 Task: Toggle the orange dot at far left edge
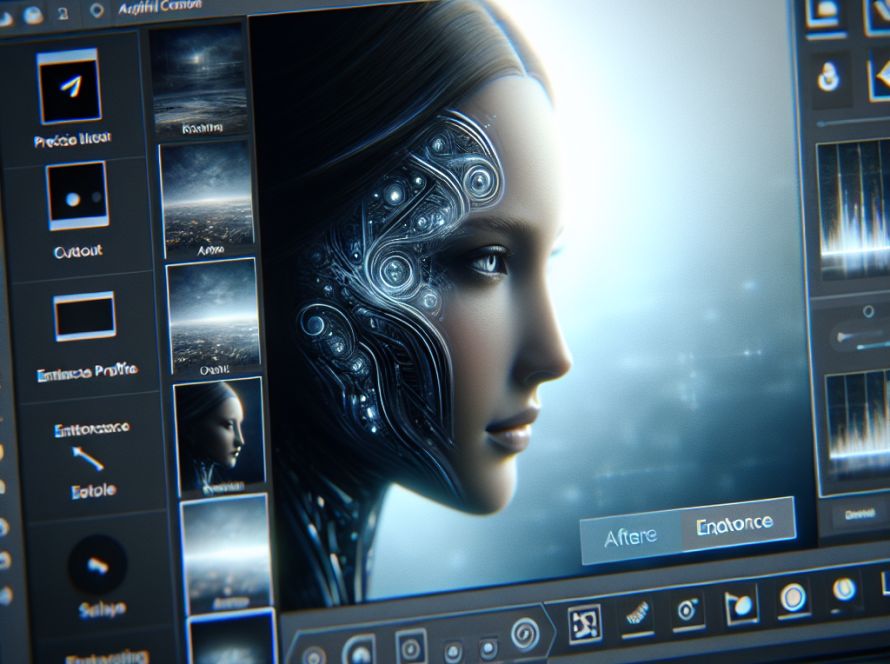(x=5, y=453)
